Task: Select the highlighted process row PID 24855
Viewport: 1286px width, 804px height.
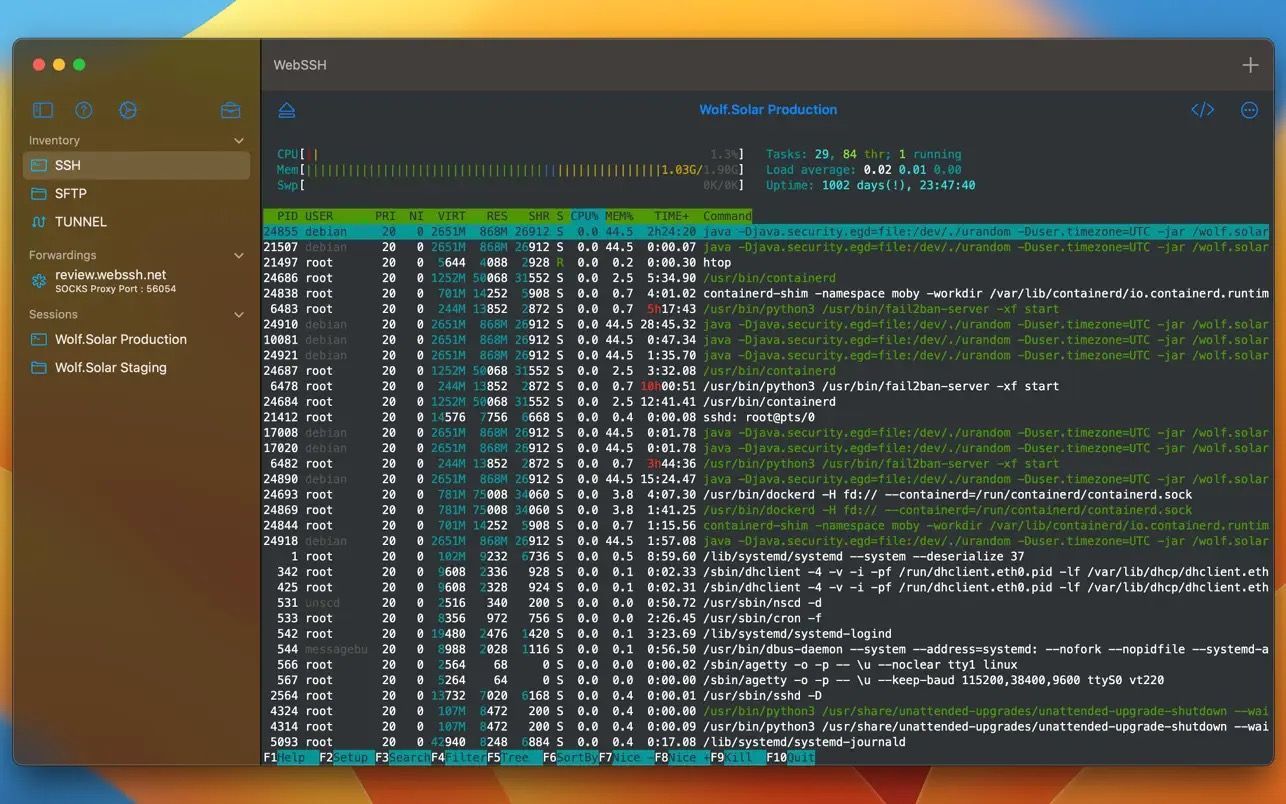Action: point(766,232)
